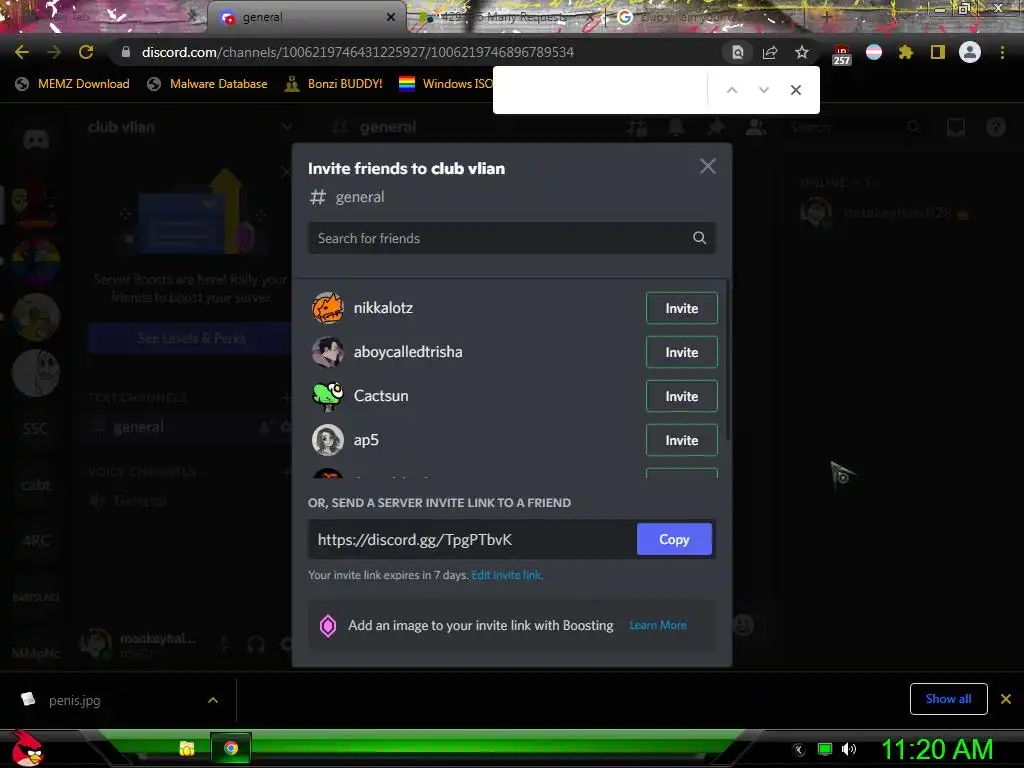Open Discord help icon

(995, 127)
